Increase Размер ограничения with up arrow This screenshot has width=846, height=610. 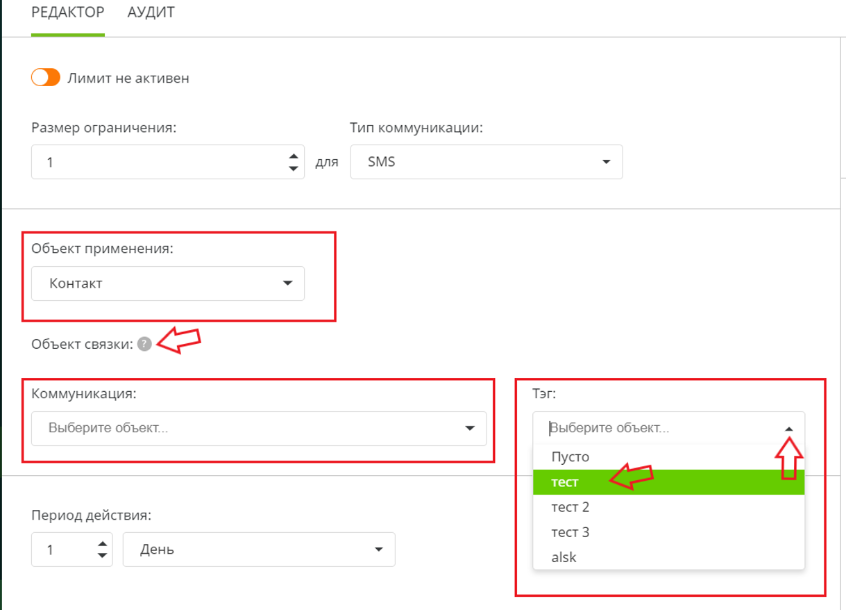pos(293,156)
